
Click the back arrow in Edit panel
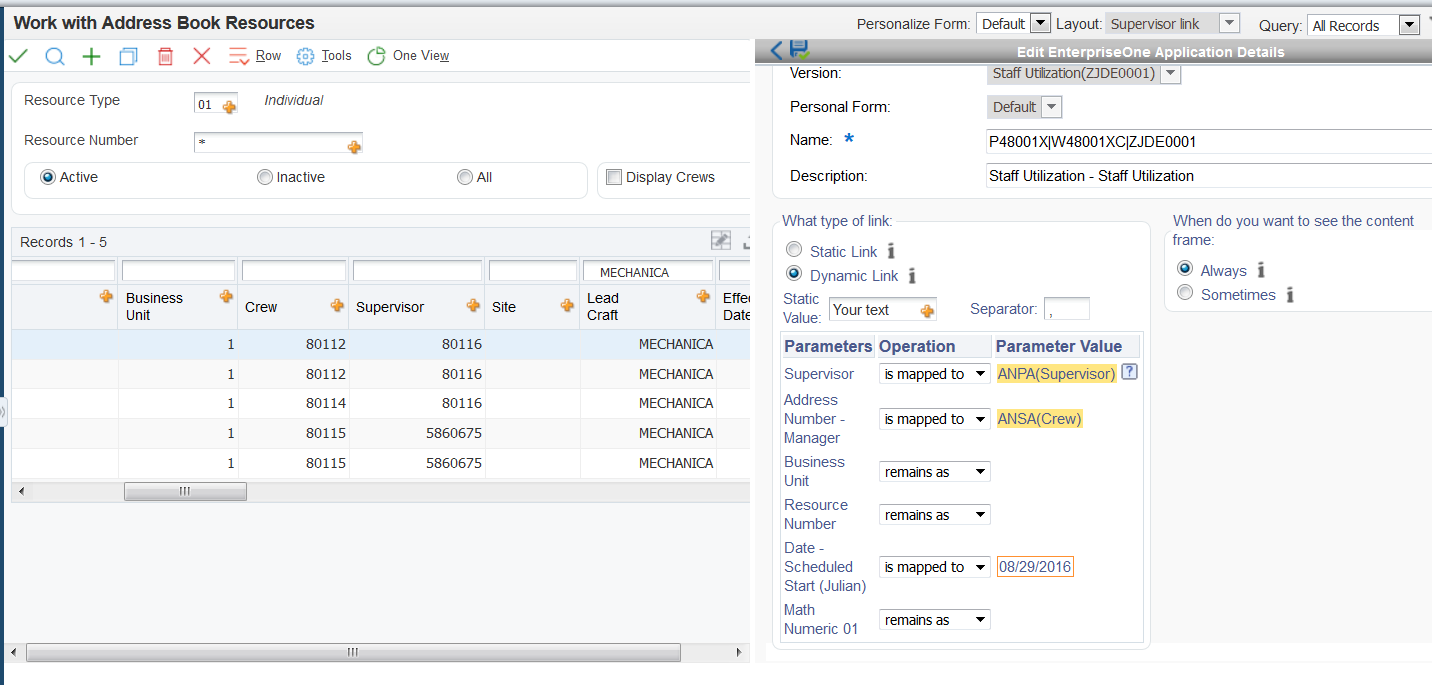(x=777, y=50)
